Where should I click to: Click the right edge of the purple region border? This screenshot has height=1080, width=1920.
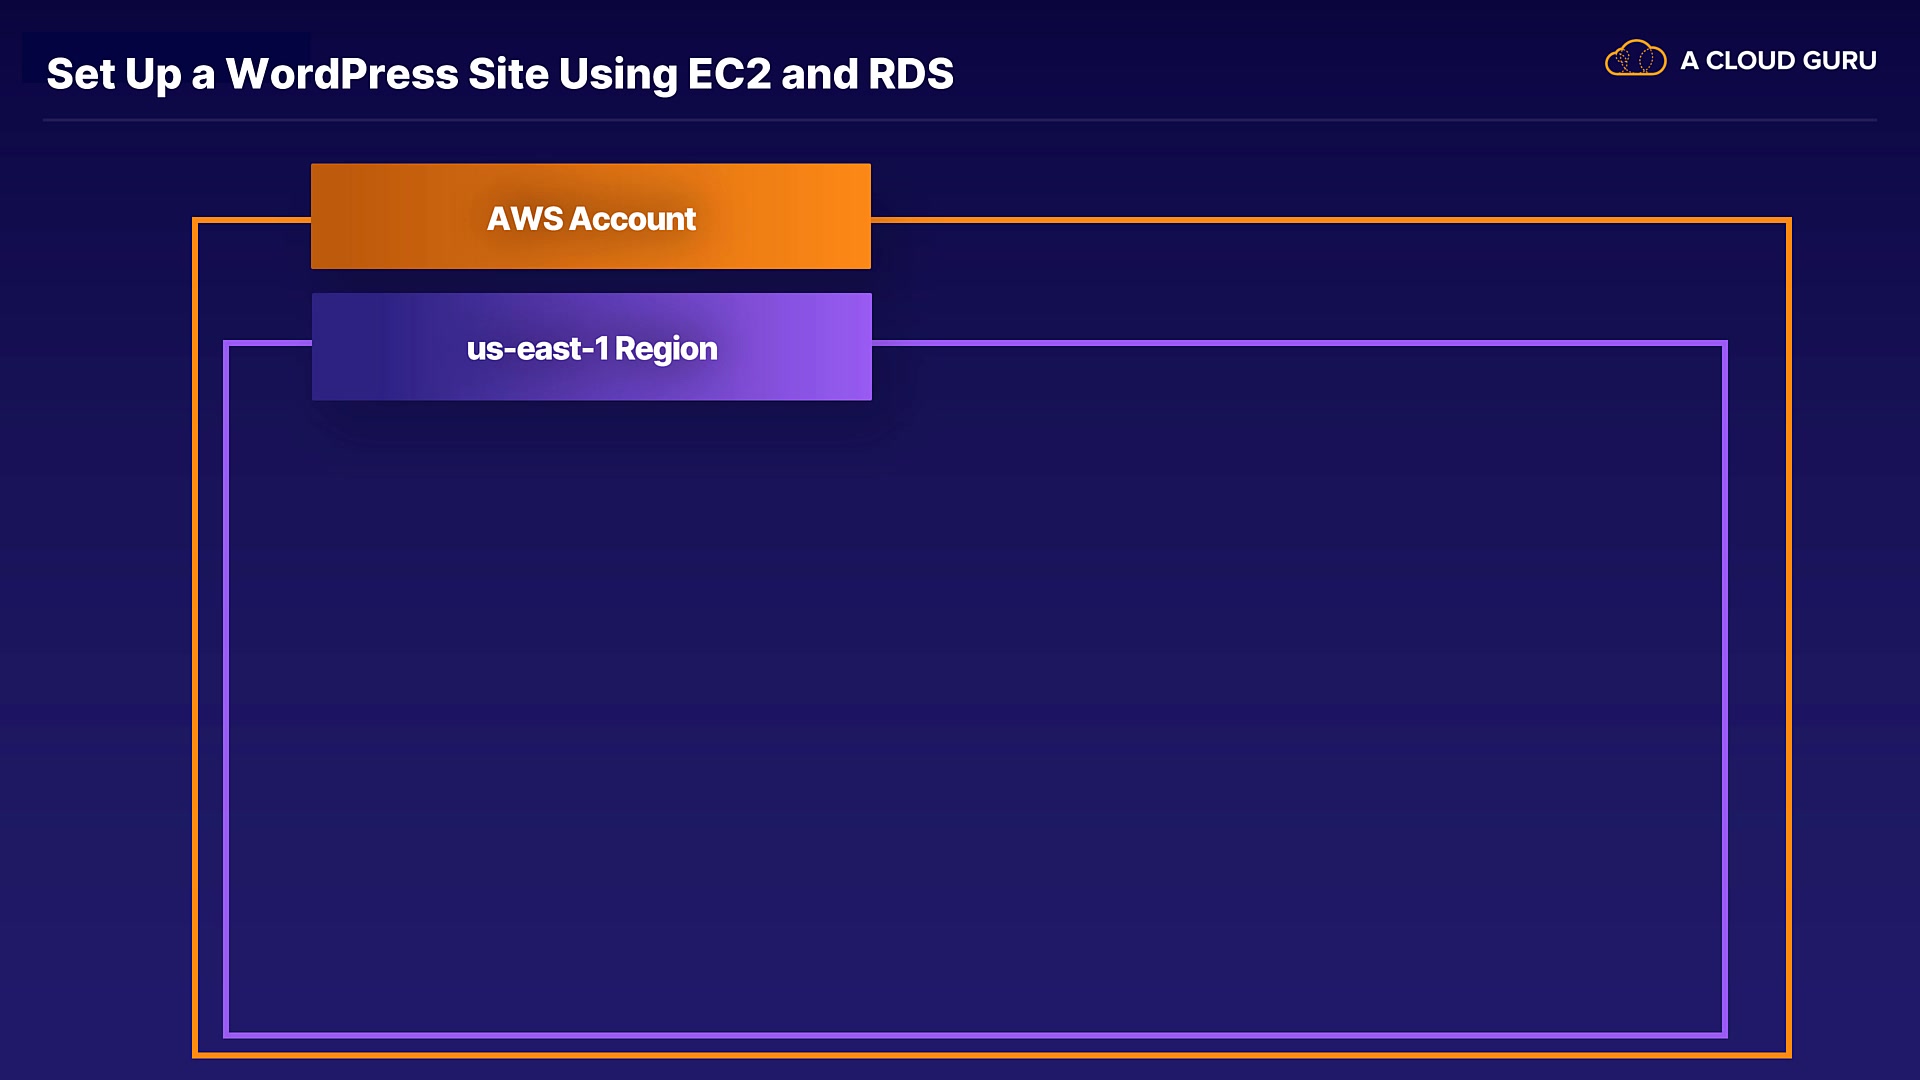pyautogui.click(x=1725, y=690)
